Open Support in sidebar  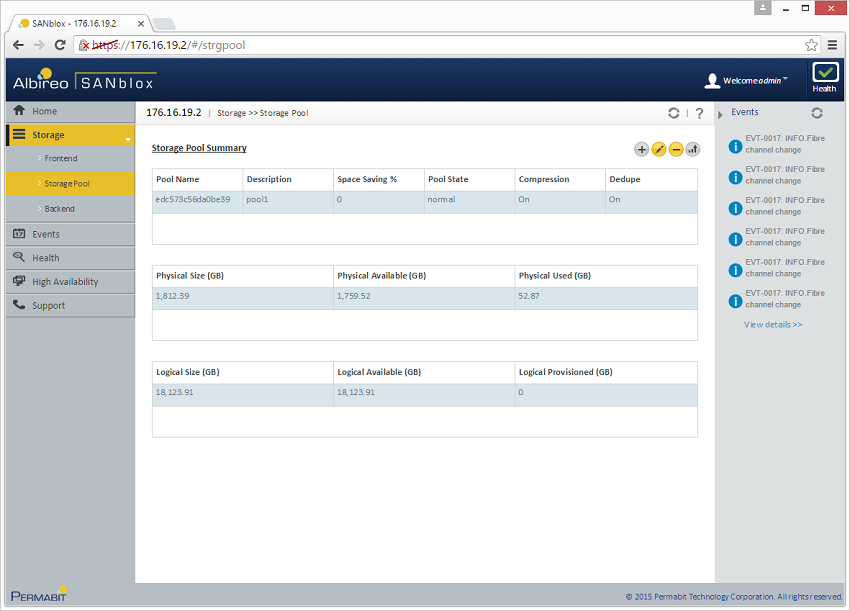70,306
